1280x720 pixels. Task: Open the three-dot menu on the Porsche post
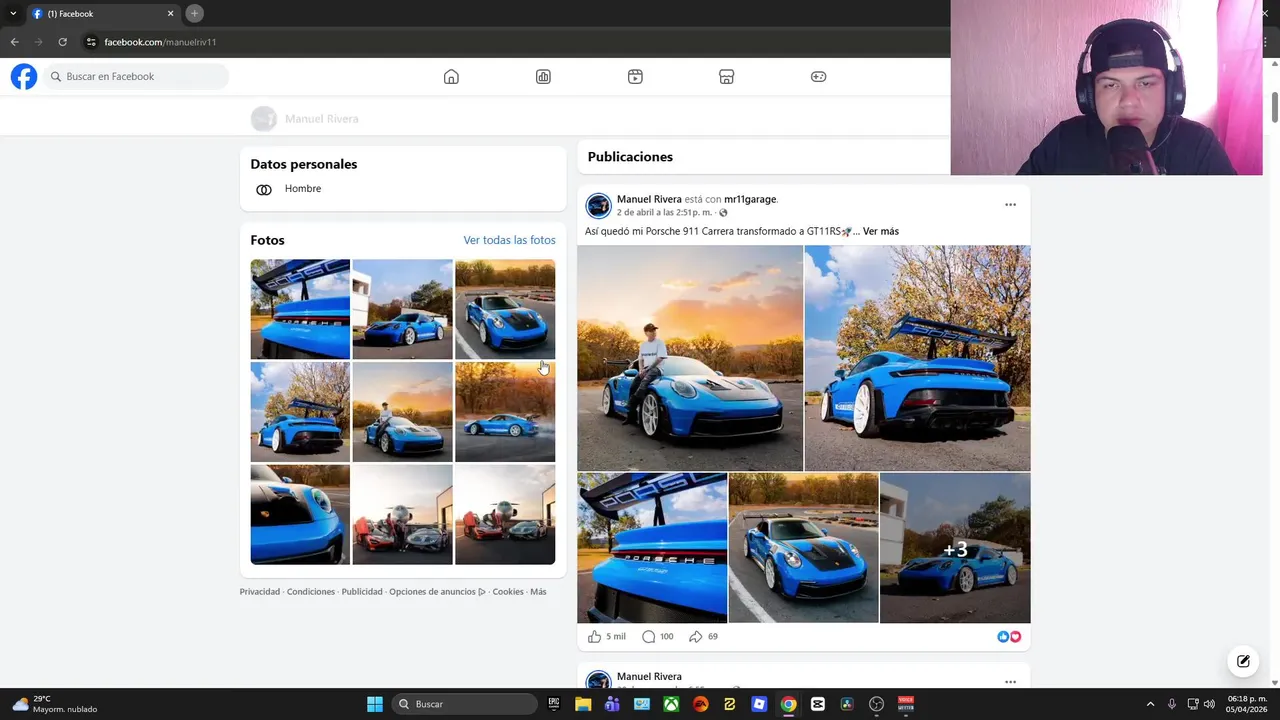(1010, 205)
